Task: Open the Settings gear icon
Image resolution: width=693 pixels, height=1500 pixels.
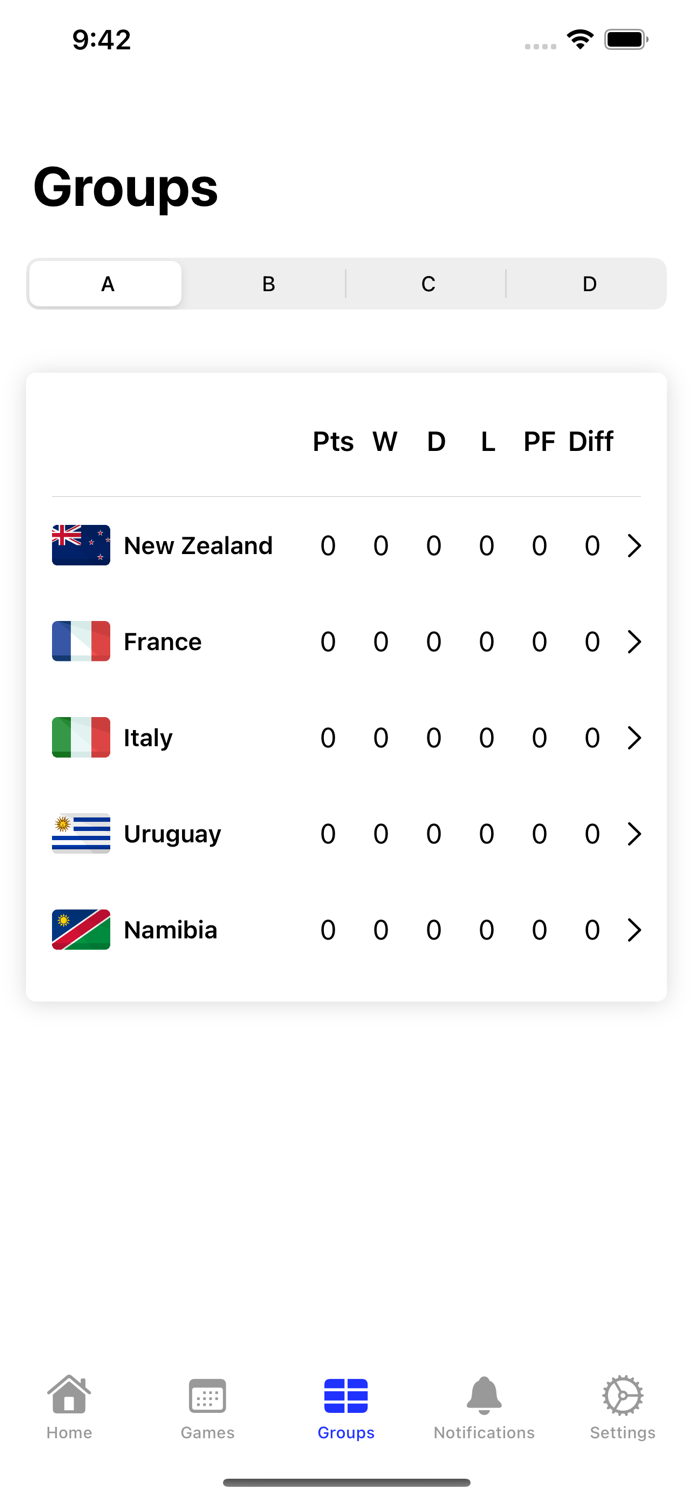Action: (x=622, y=1395)
